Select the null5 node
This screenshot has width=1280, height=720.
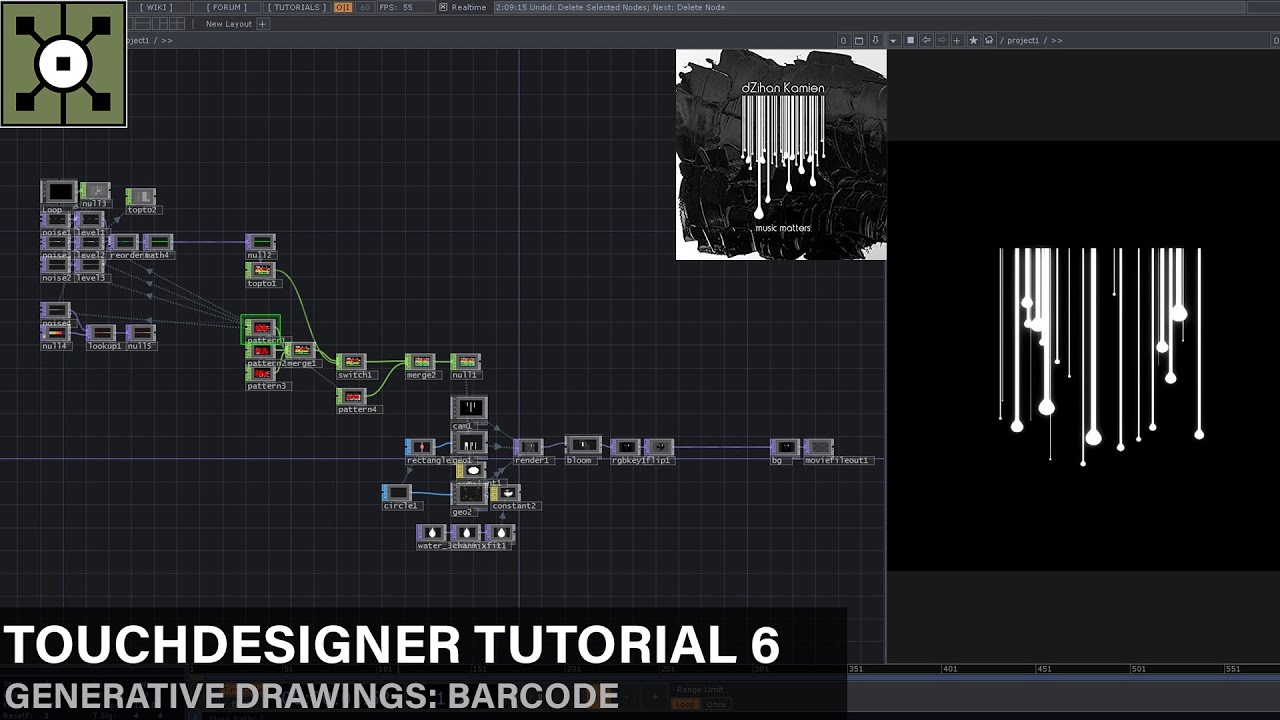pos(140,333)
